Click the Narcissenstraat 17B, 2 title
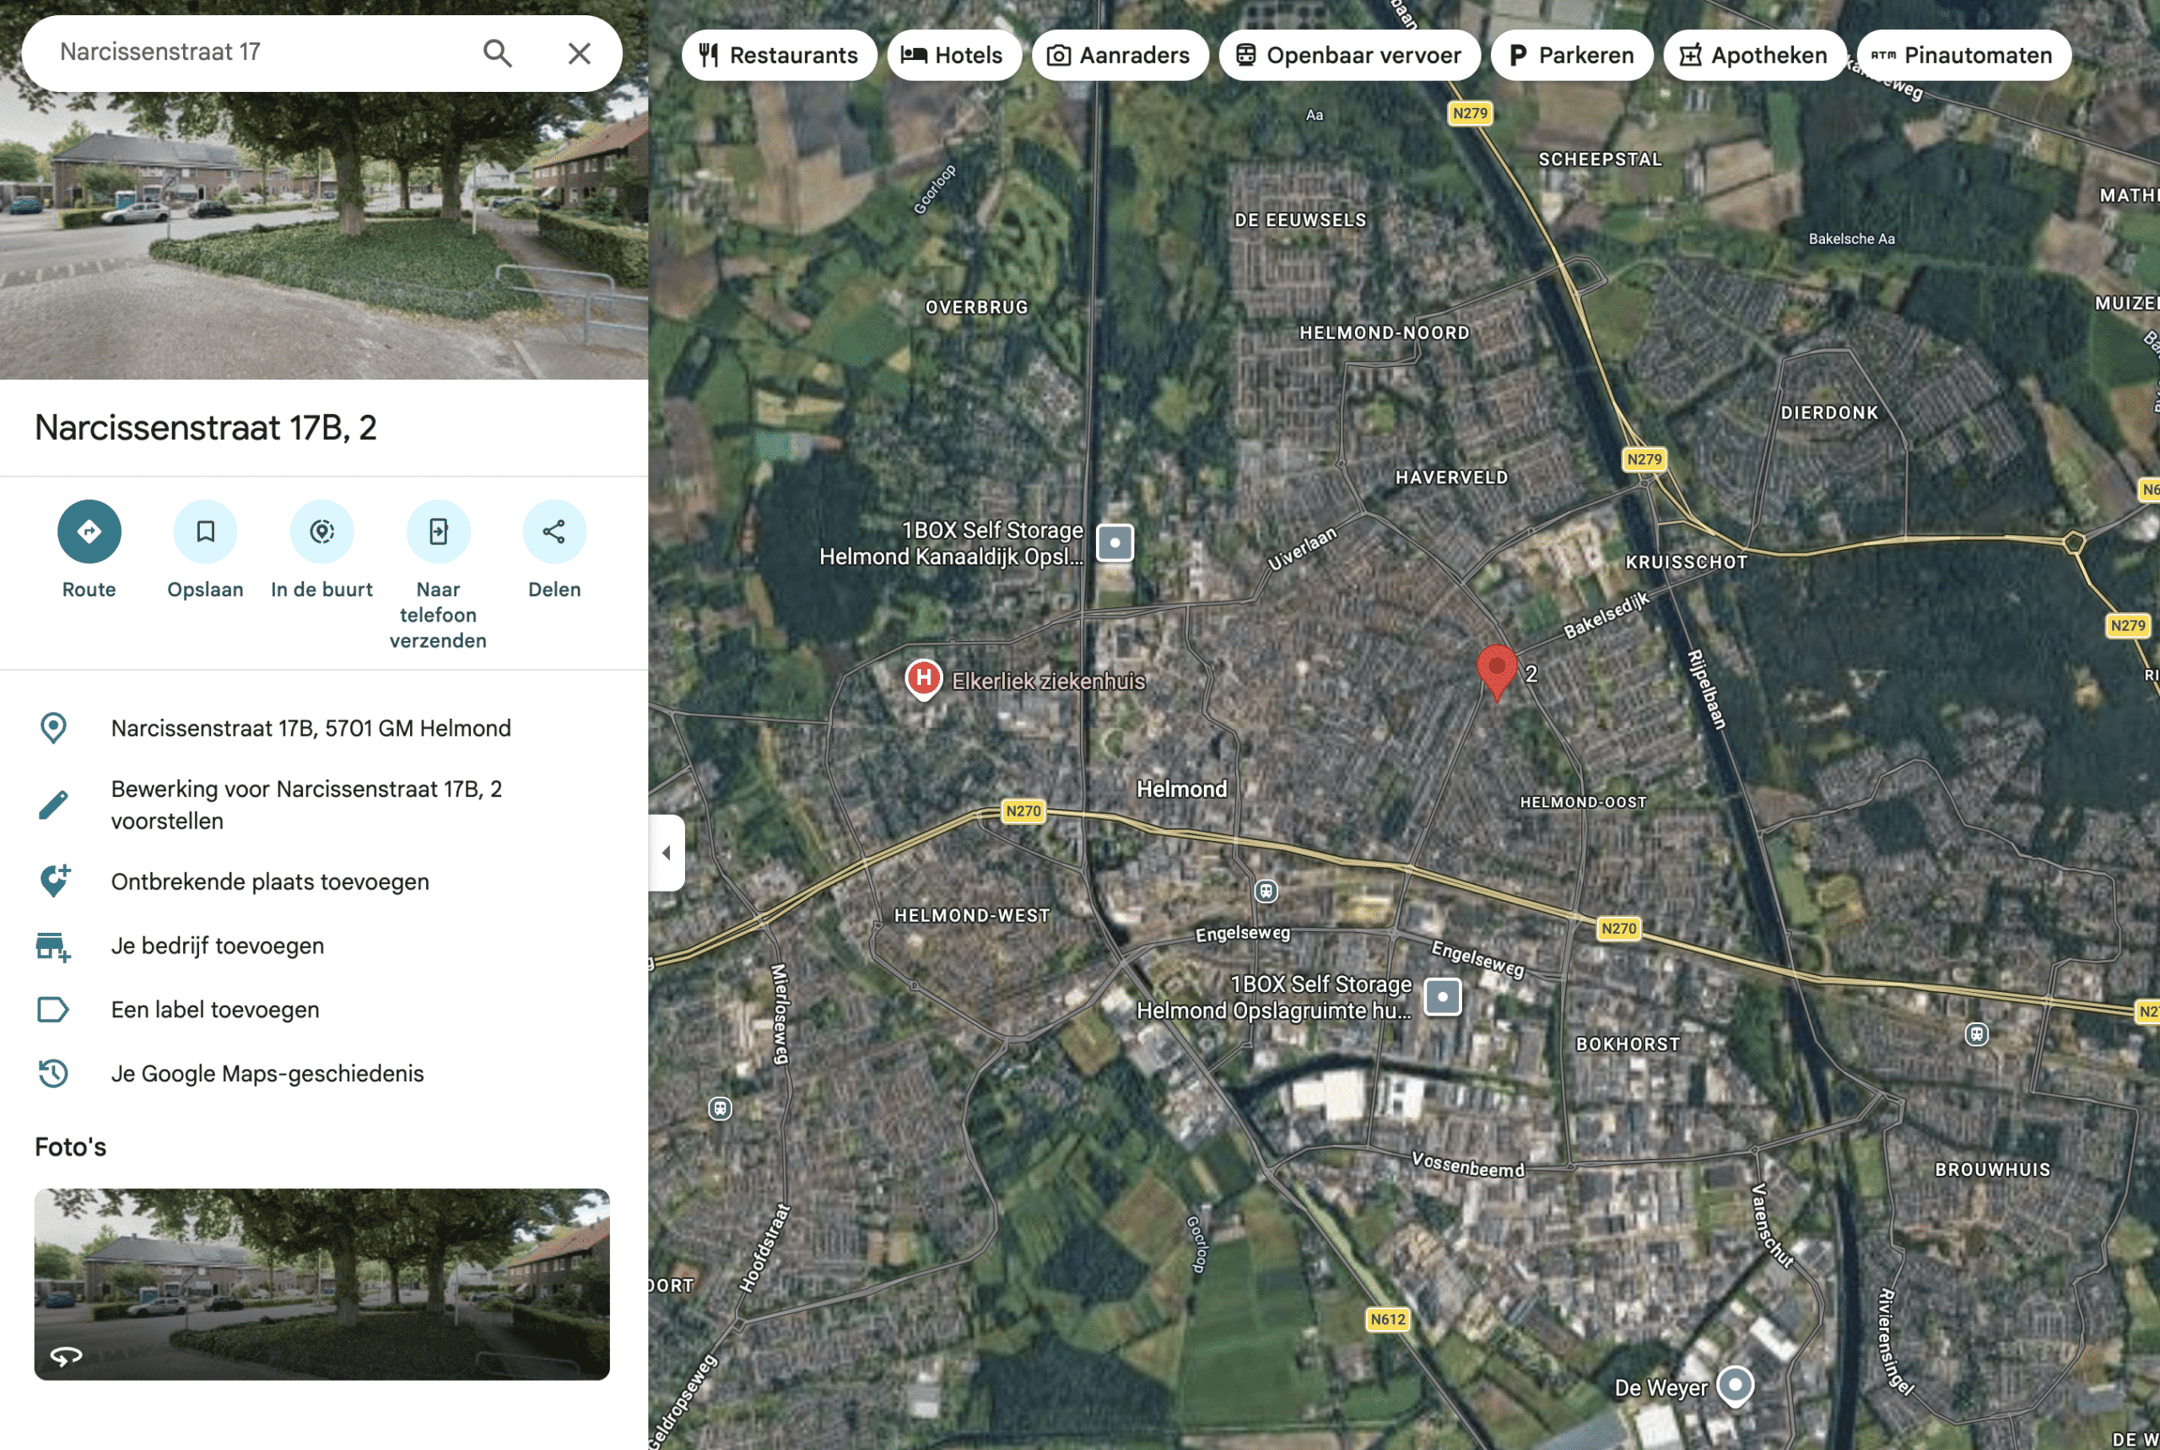Screen dimensions: 2160x1450 coord(206,428)
